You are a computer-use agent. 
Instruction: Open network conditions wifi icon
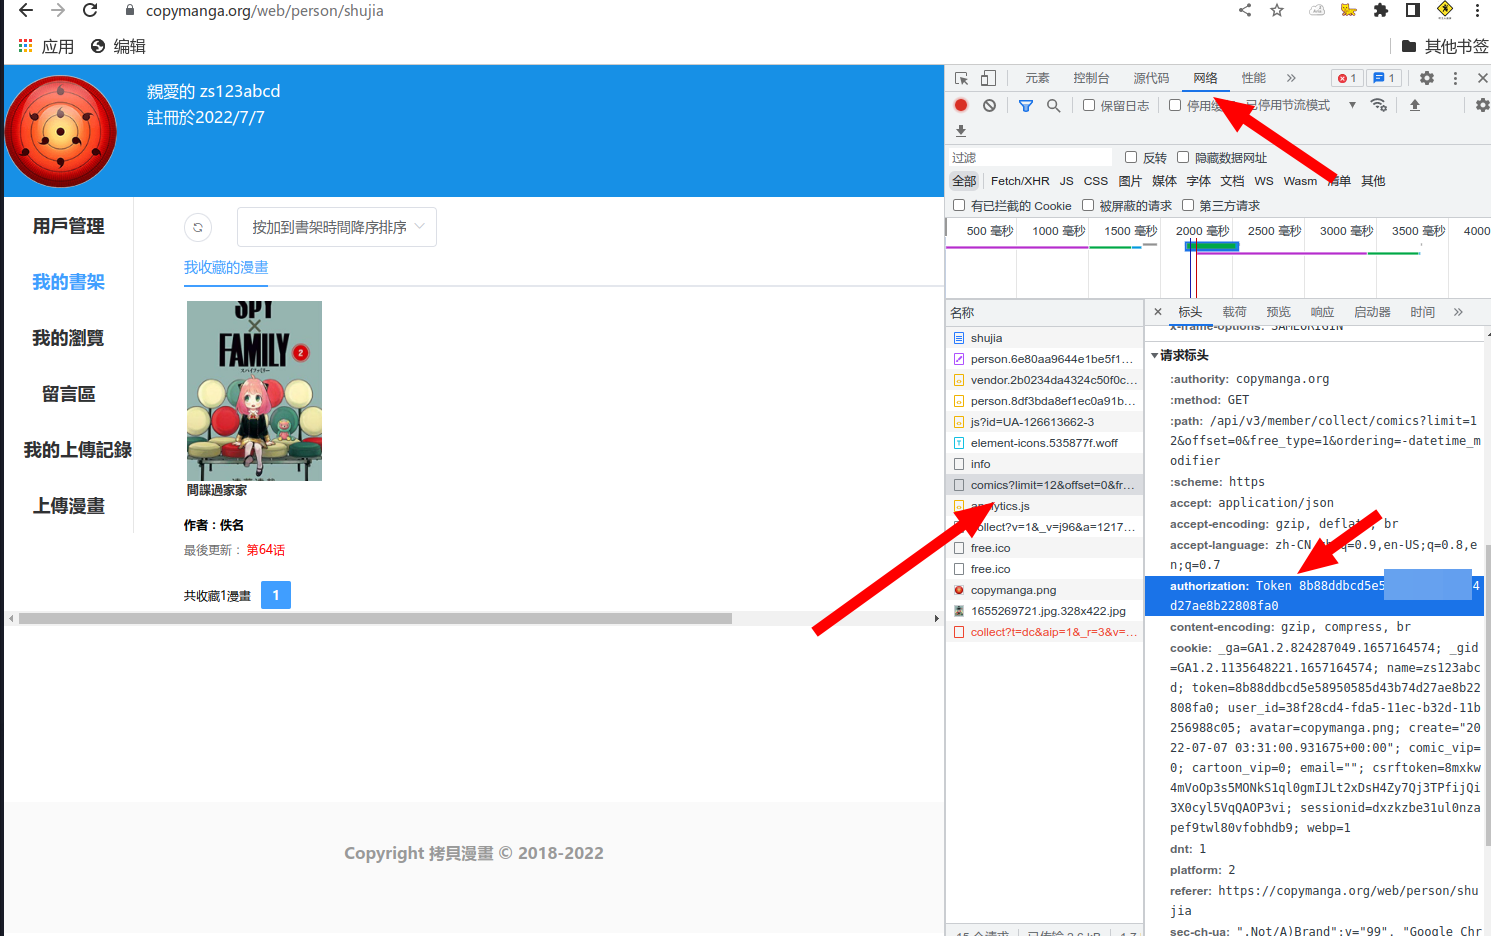click(x=1379, y=105)
